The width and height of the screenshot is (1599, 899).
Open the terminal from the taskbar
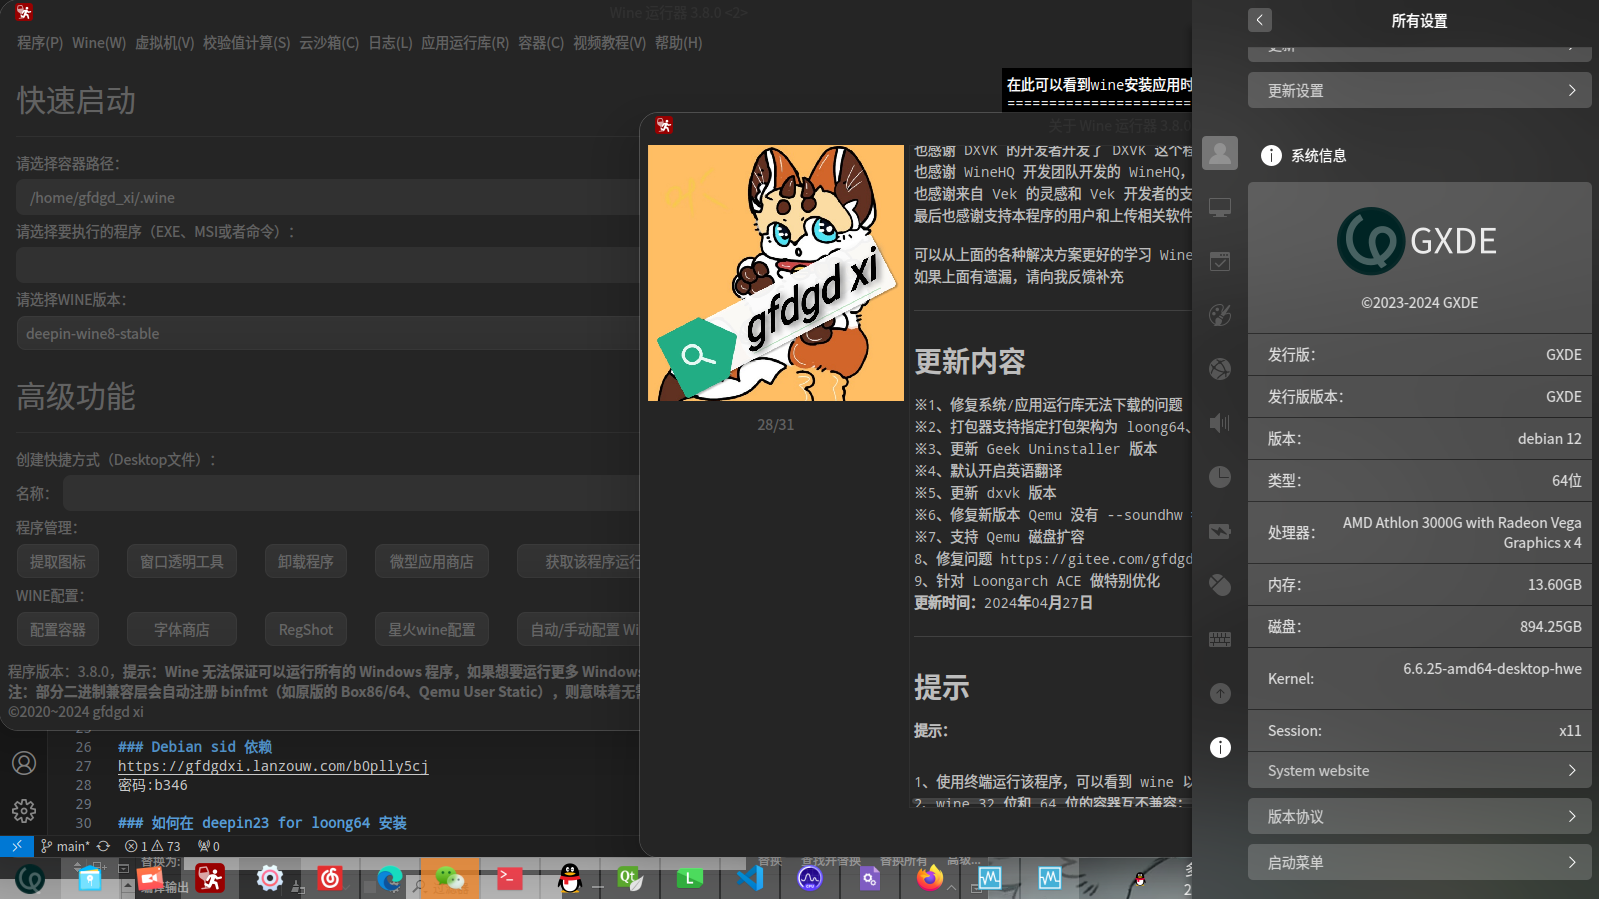(510, 878)
